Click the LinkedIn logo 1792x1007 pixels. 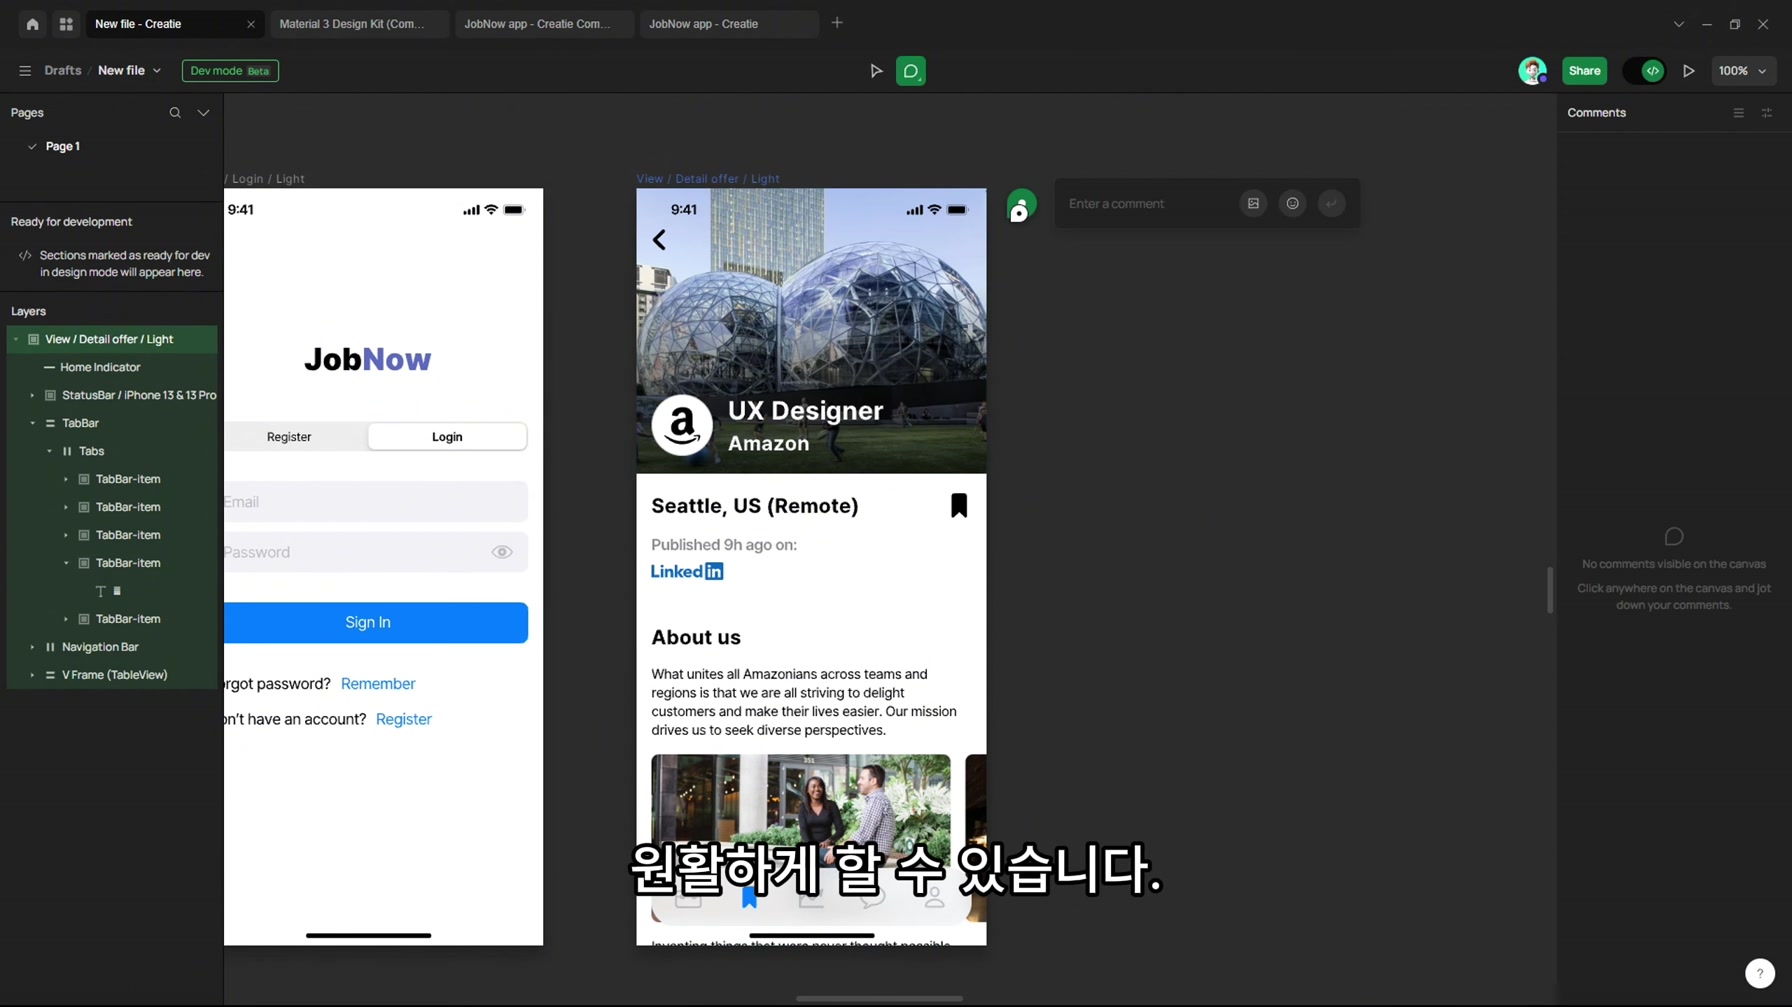tap(687, 572)
